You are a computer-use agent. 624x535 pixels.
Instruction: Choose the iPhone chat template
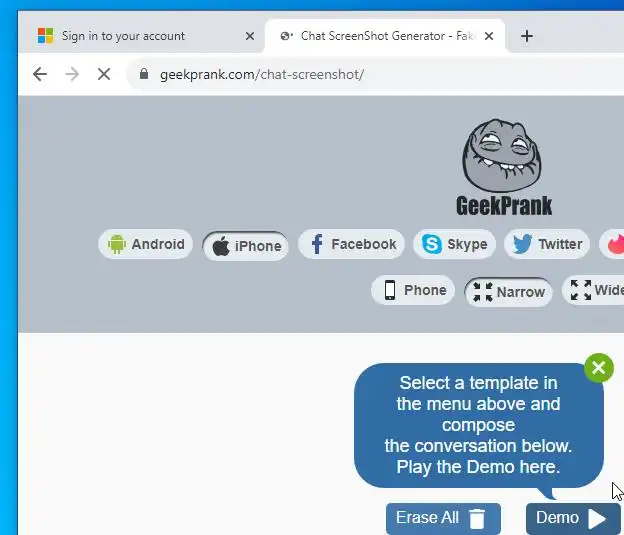tap(246, 246)
